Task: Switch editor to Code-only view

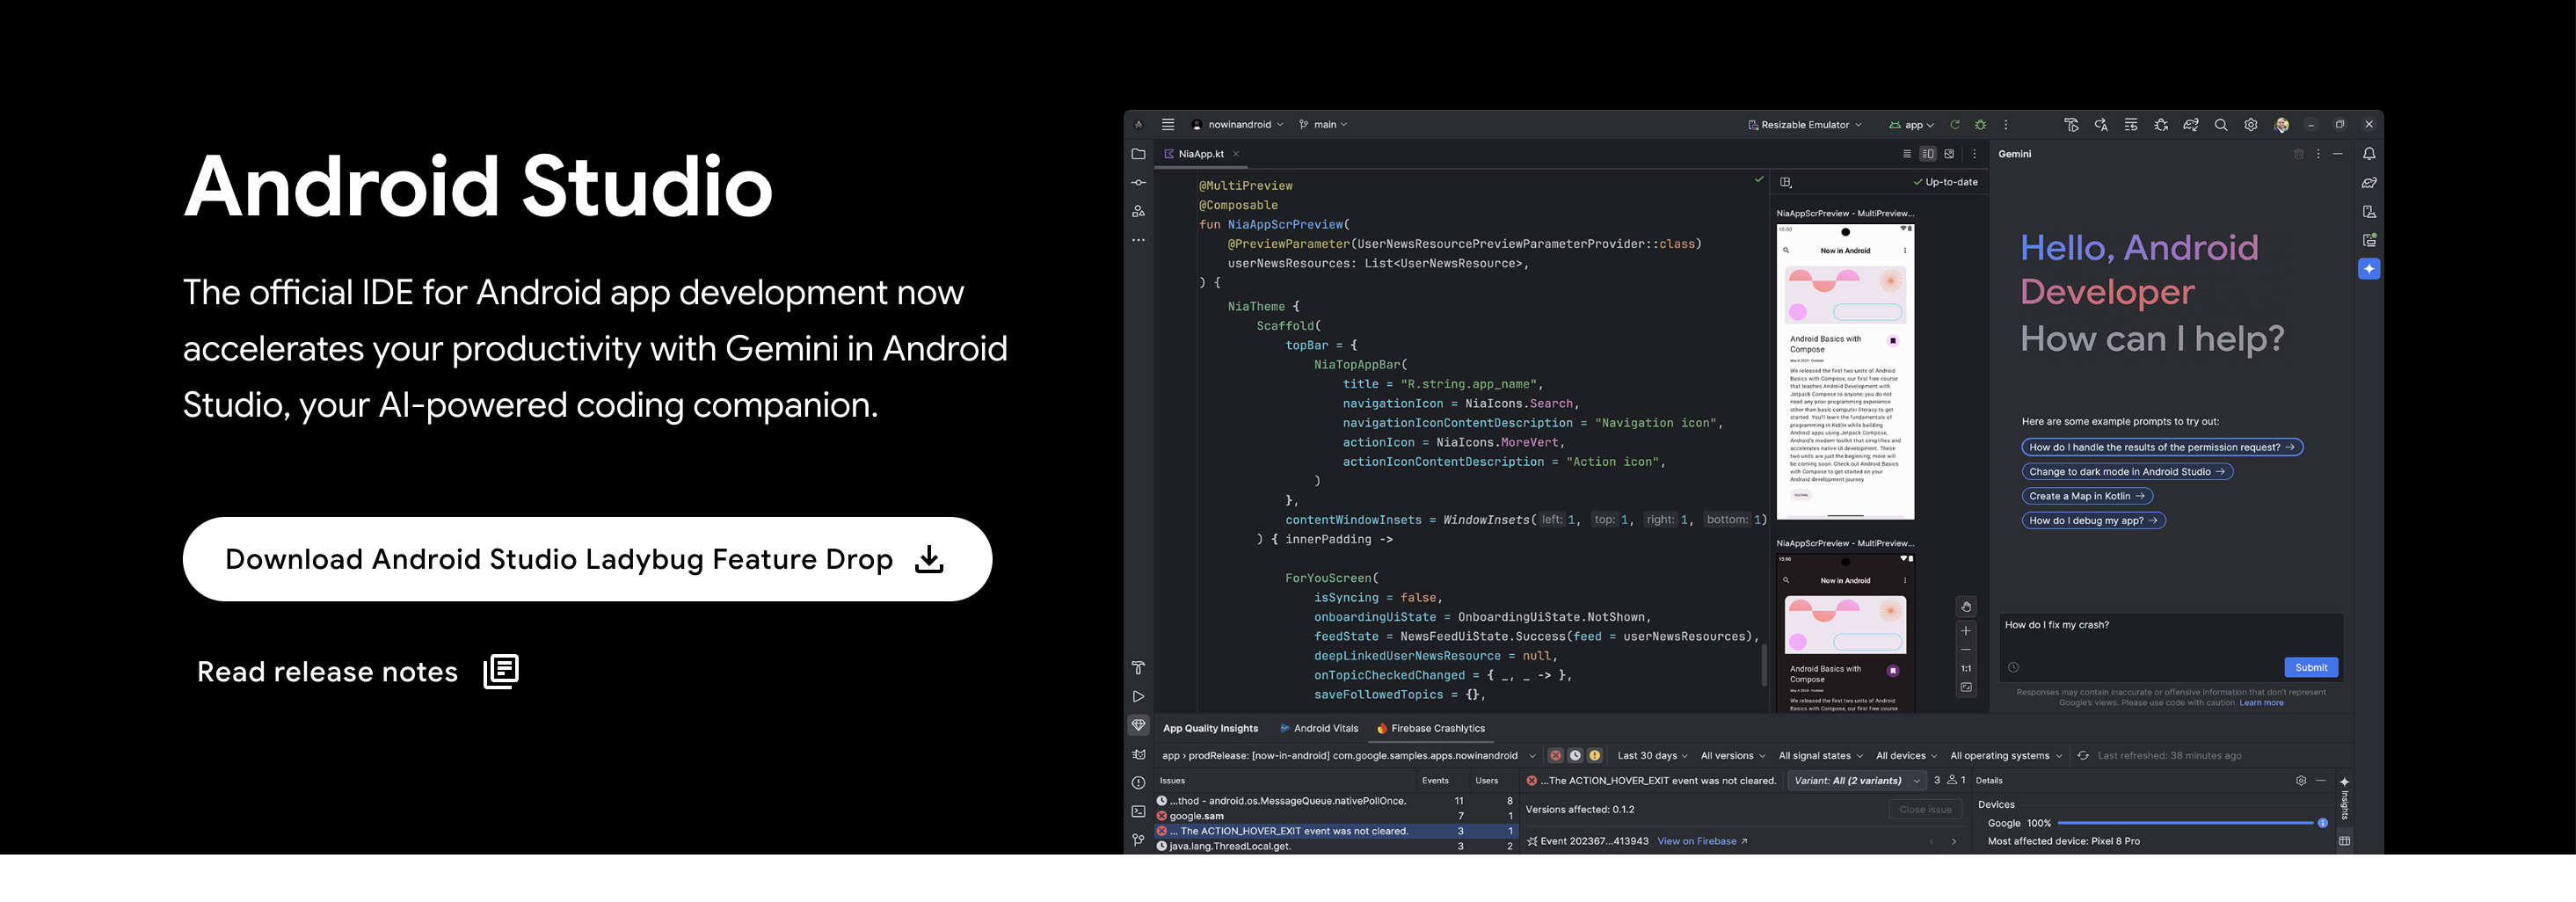Action: (1907, 154)
